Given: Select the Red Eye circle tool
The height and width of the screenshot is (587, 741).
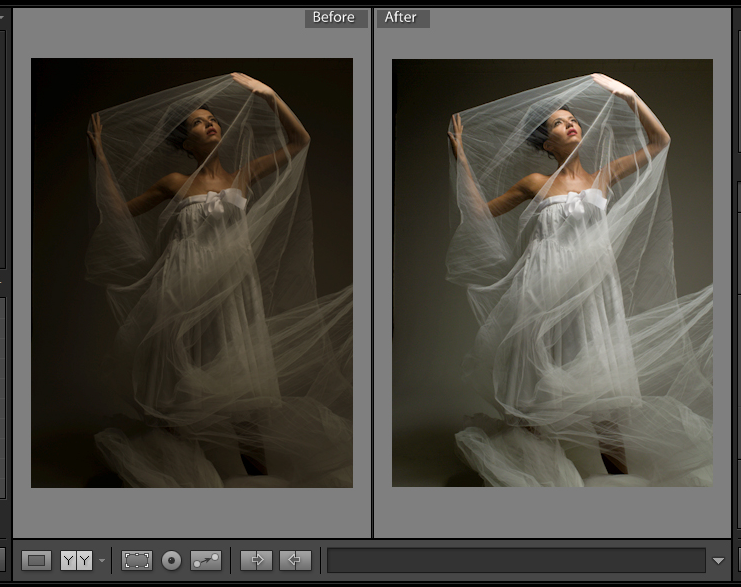Looking at the screenshot, I should (171, 560).
